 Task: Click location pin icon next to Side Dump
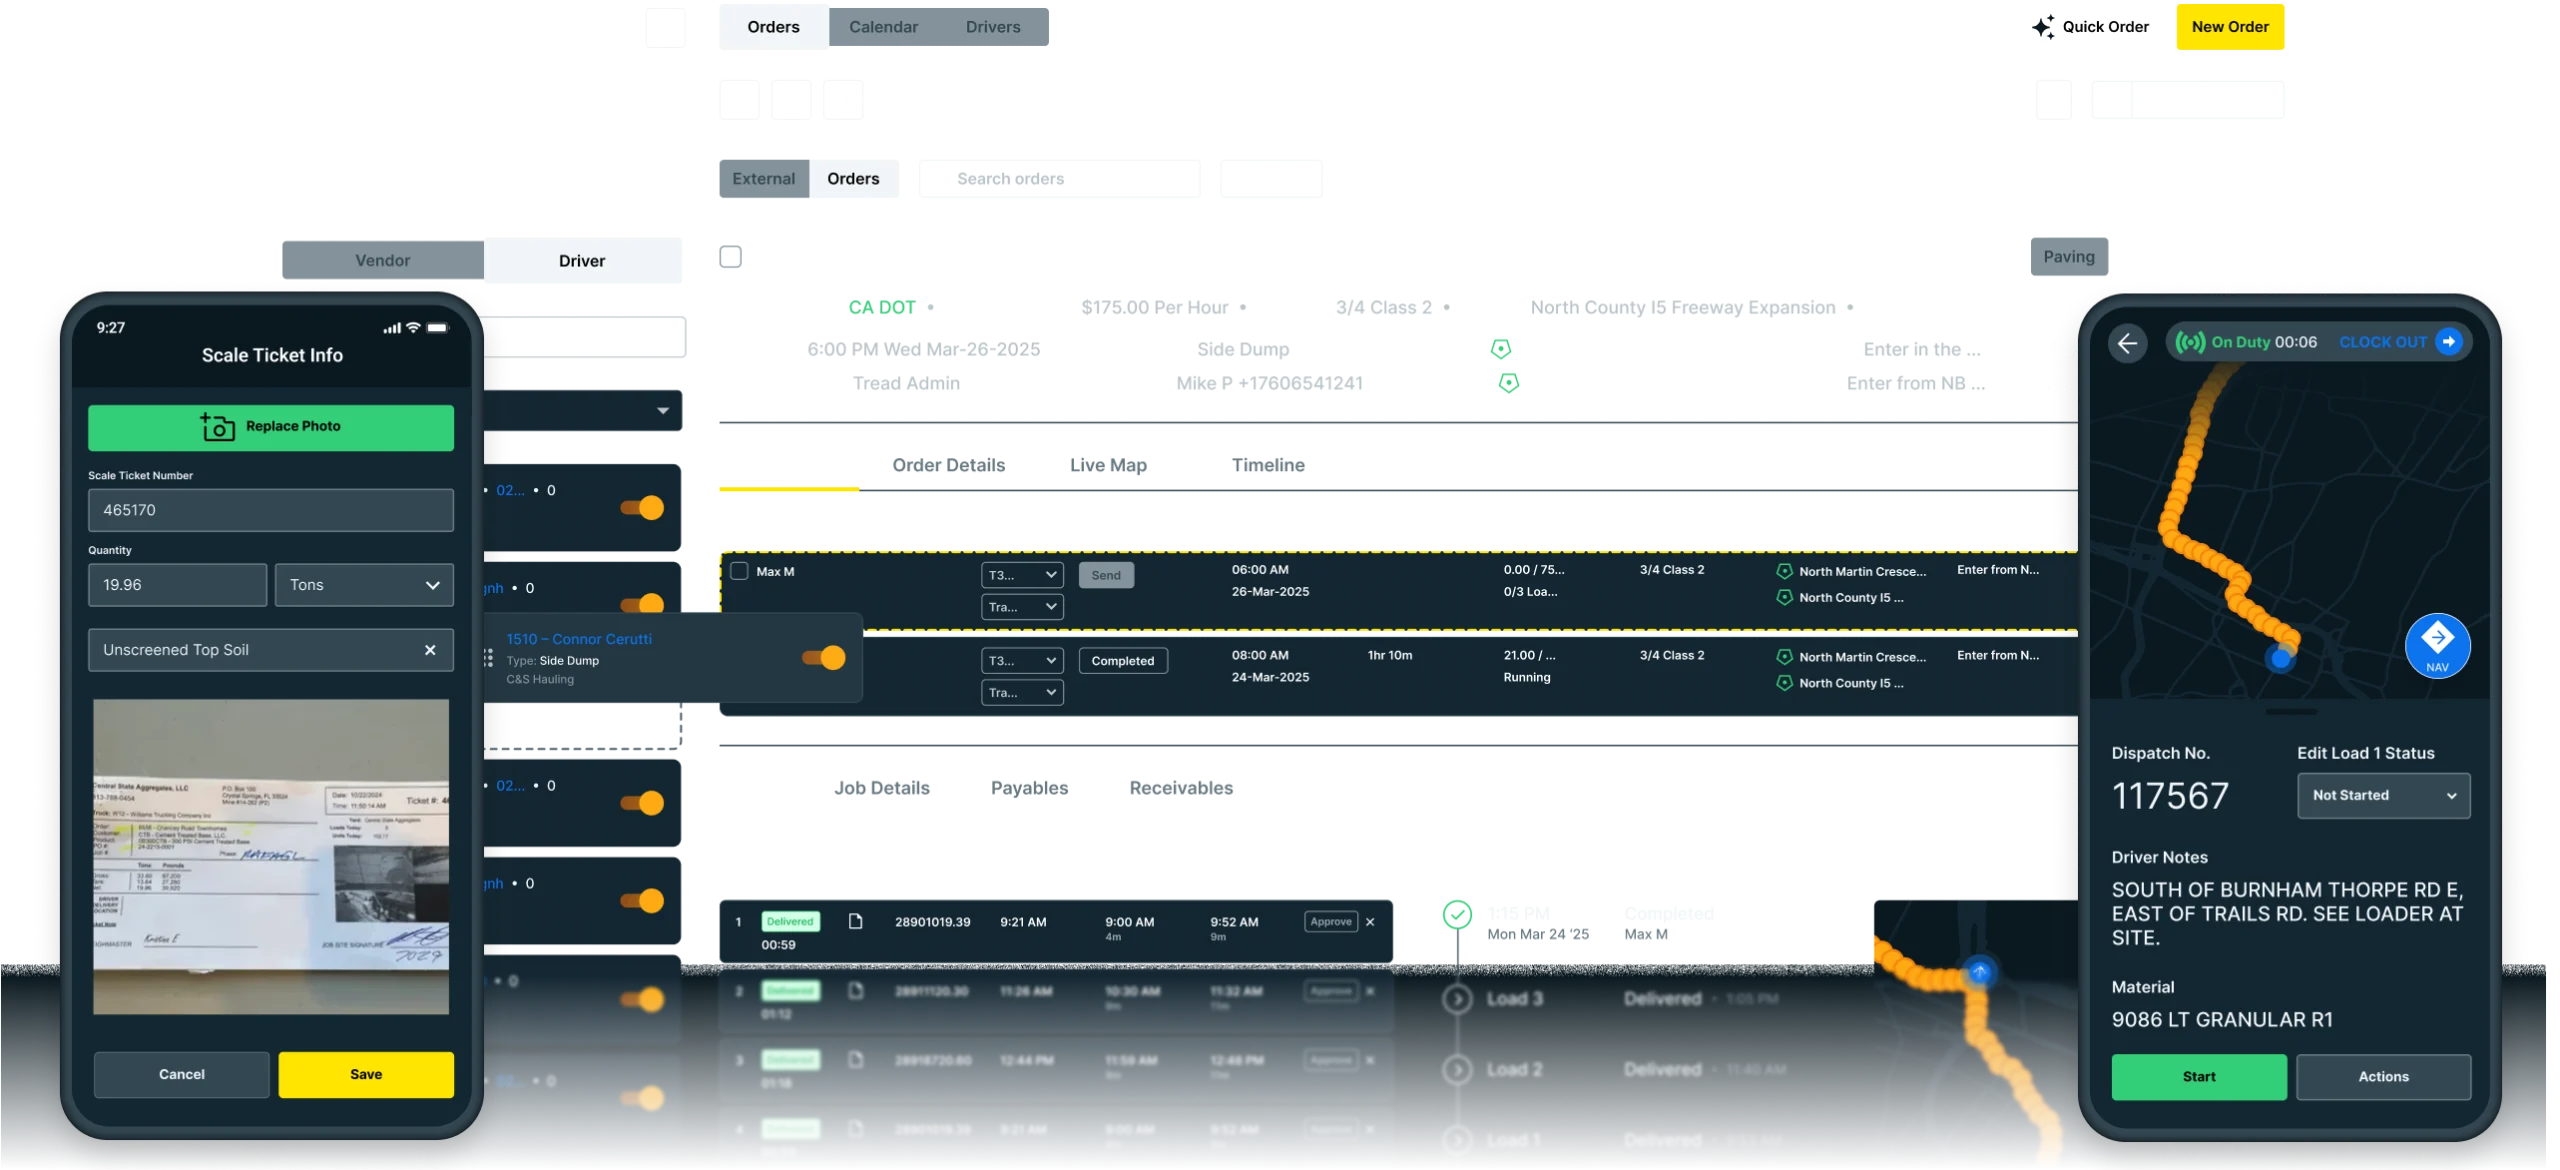[x=1500, y=349]
